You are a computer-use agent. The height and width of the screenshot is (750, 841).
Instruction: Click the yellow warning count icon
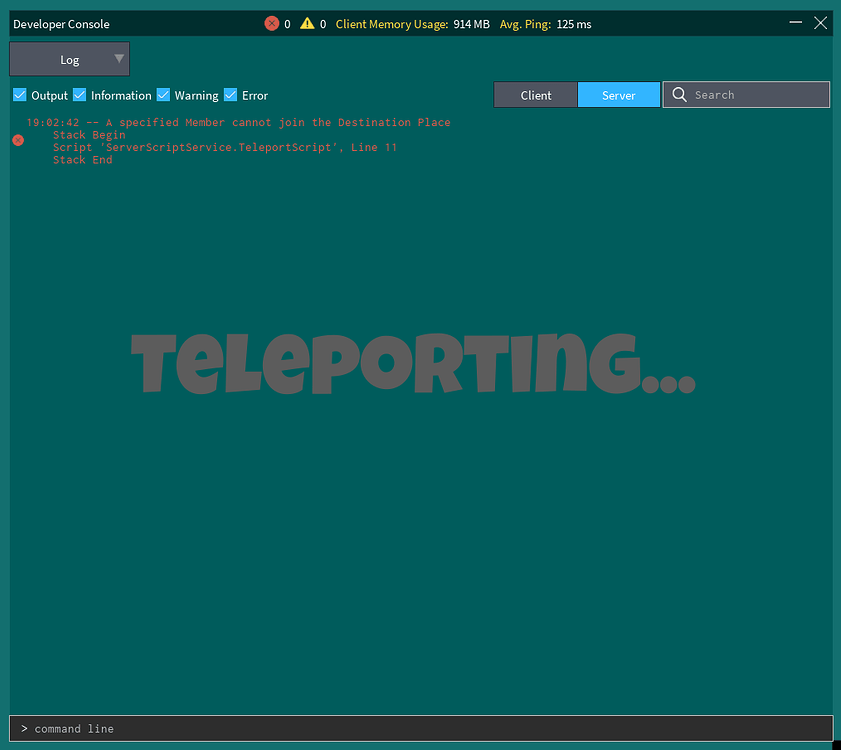(307, 24)
